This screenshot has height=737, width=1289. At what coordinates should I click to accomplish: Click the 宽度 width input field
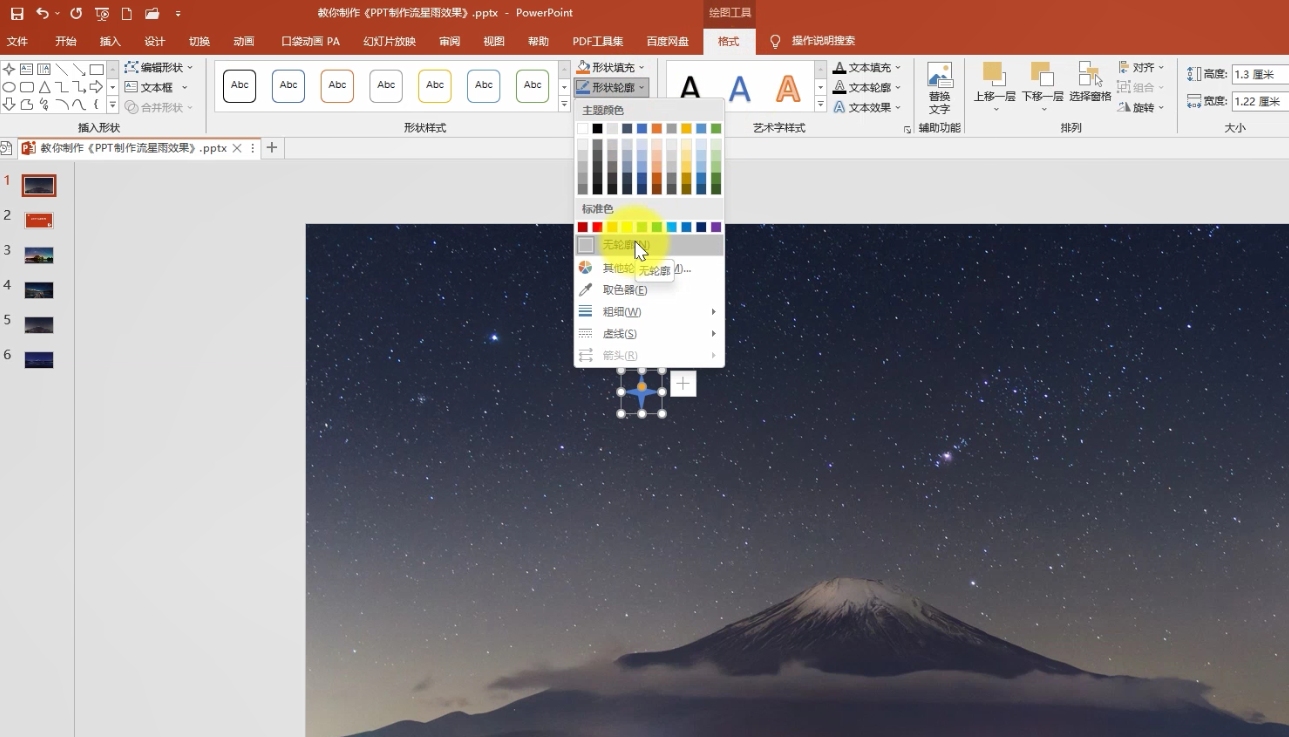coord(1260,101)
